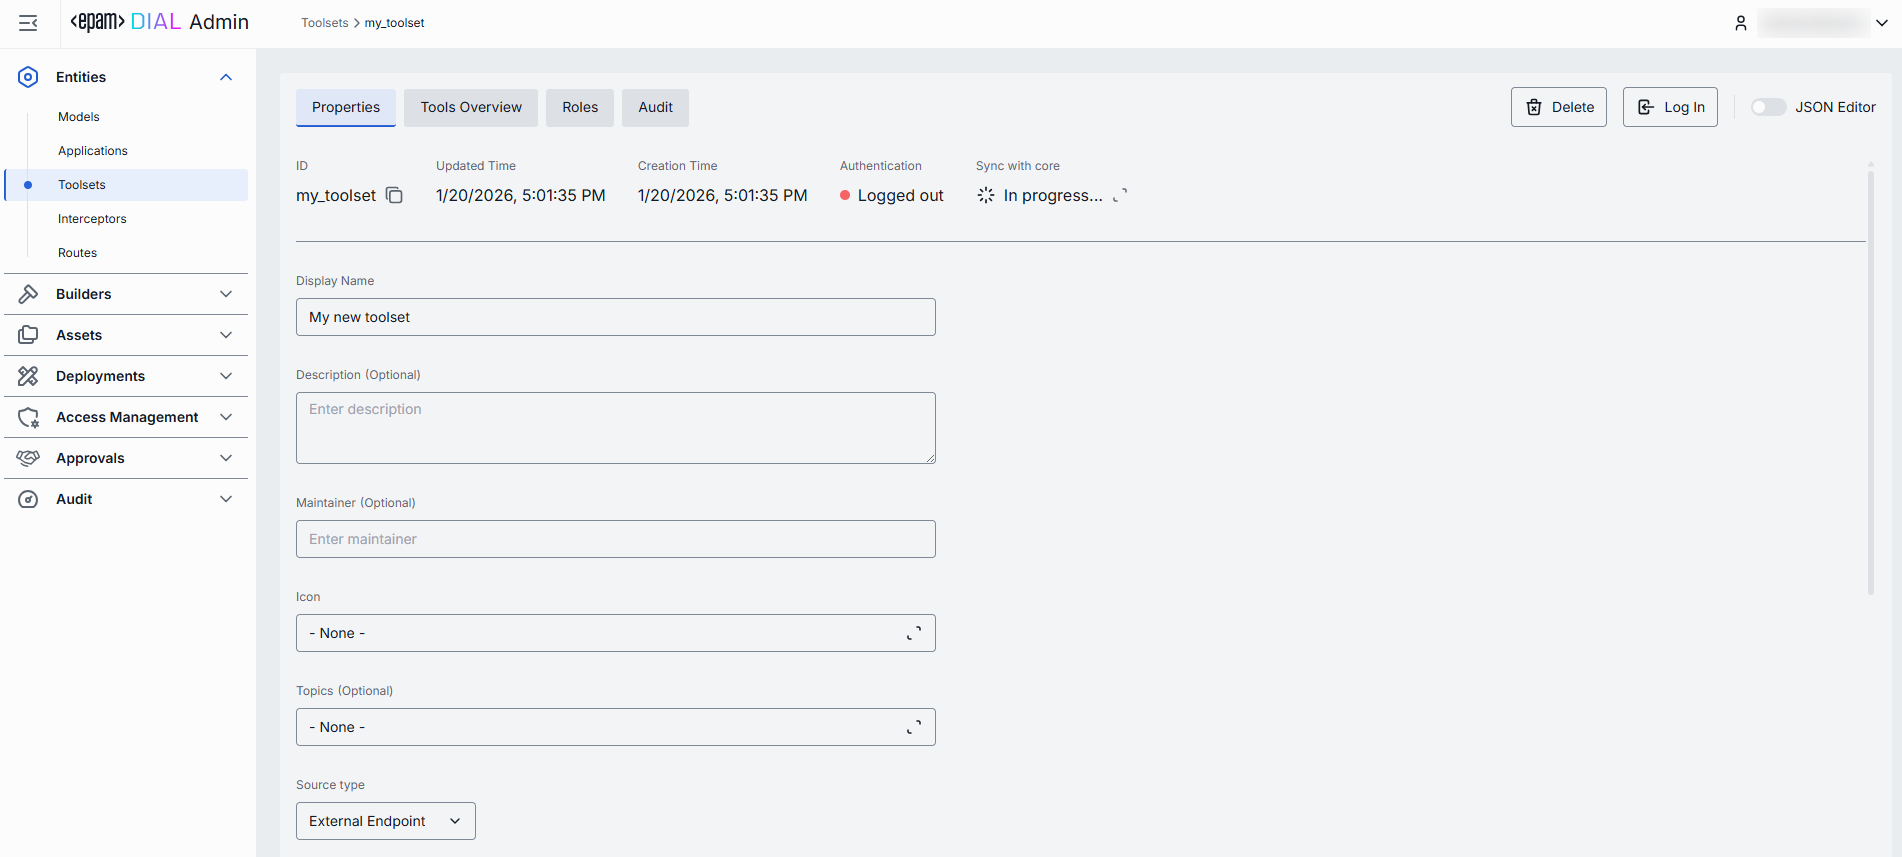Click the Builders hammer icon
This screenshot has width=1902, height=857.
click(28, 294)
